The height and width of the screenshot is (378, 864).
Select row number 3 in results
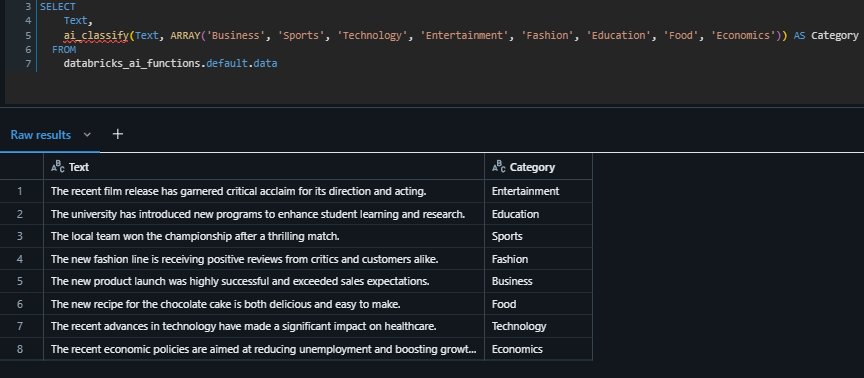20,236
